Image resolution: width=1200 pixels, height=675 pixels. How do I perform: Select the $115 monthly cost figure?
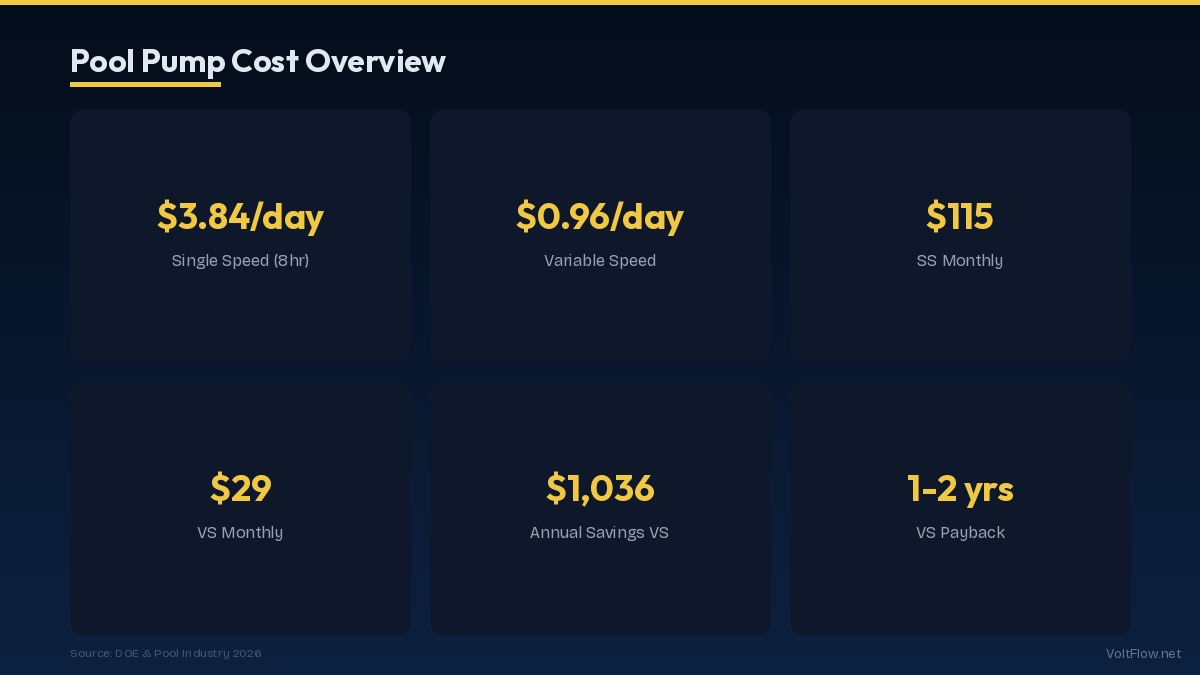click(x=960, y=216)
